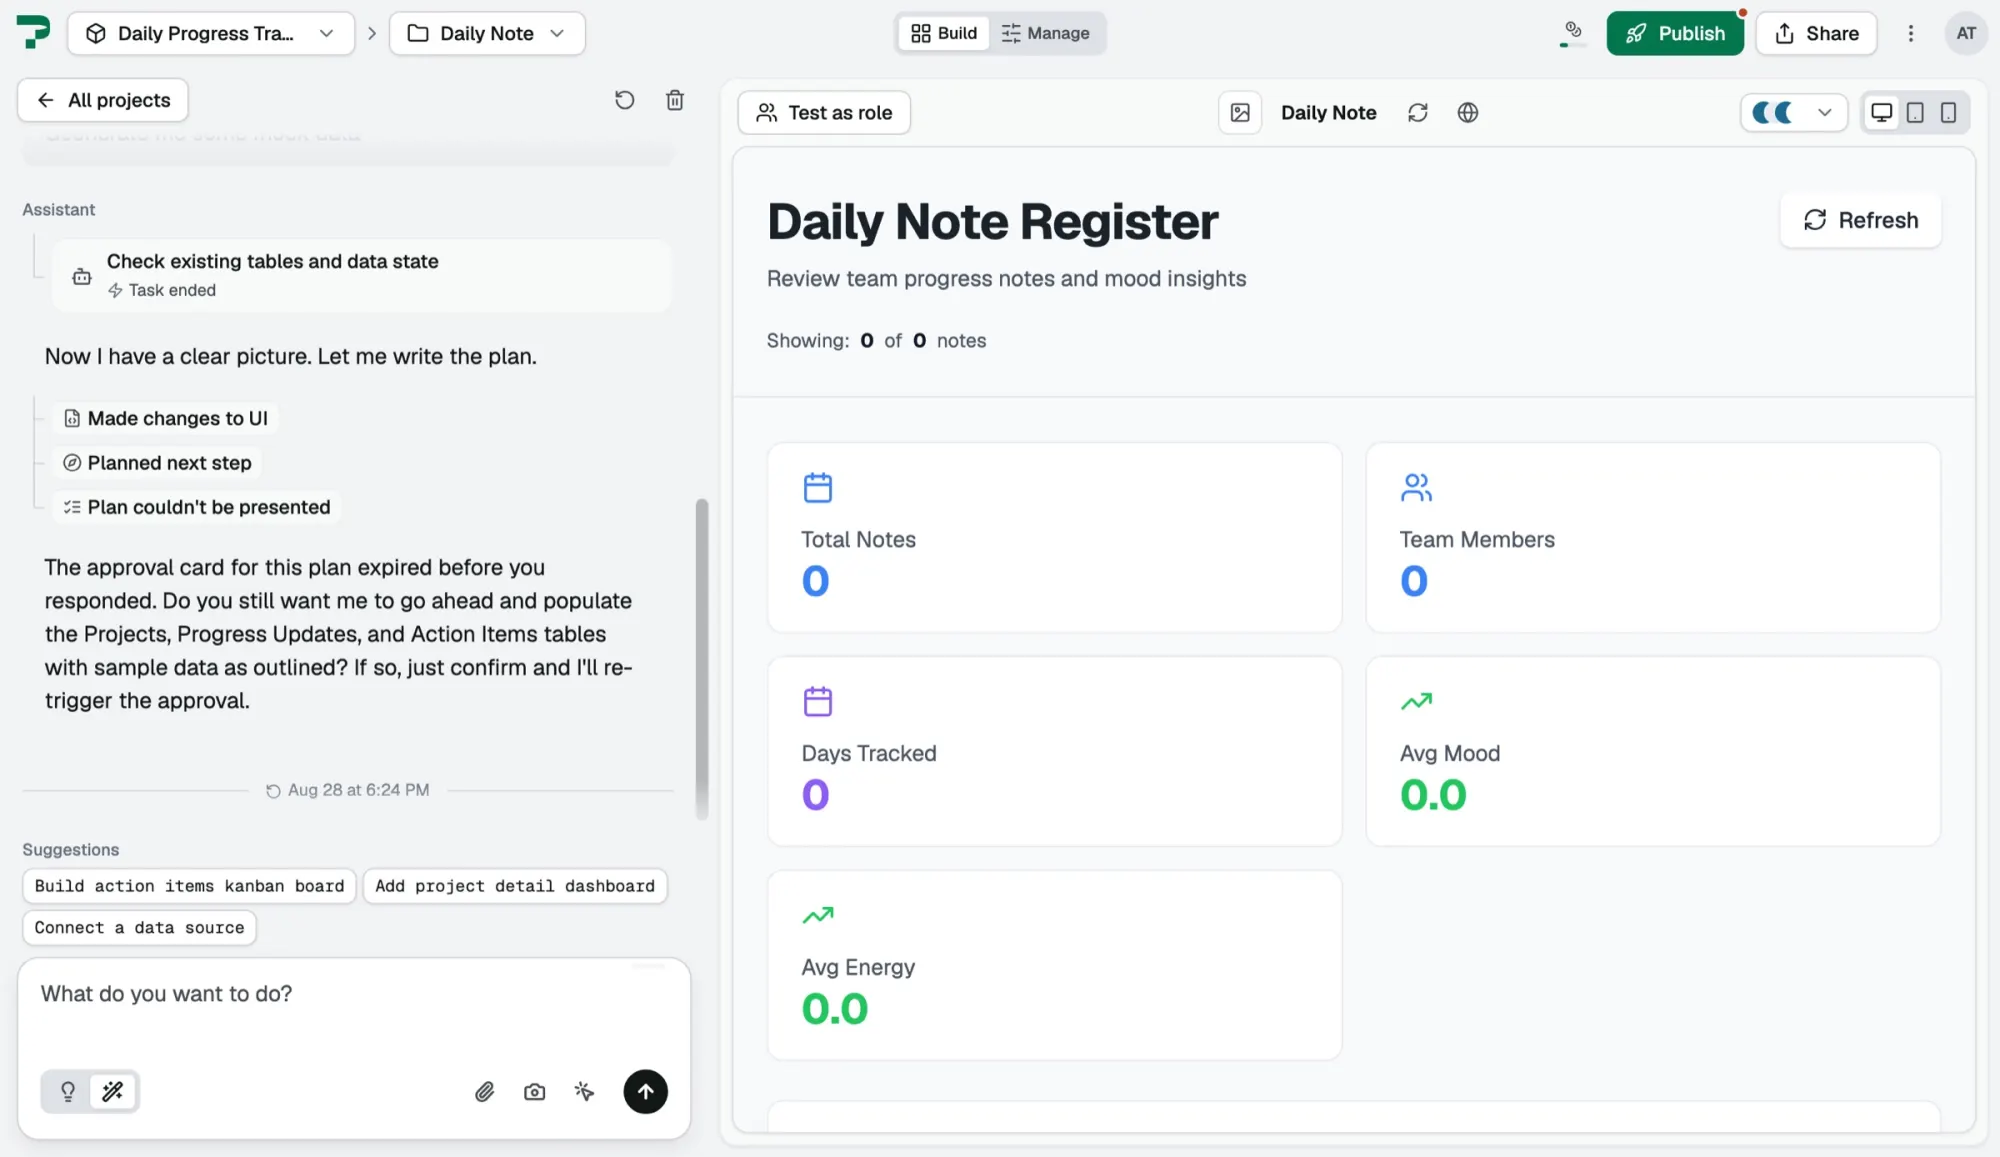Click the black send arrow button
Viewport: 2000px width, 1157px height.
(646, 1092)
